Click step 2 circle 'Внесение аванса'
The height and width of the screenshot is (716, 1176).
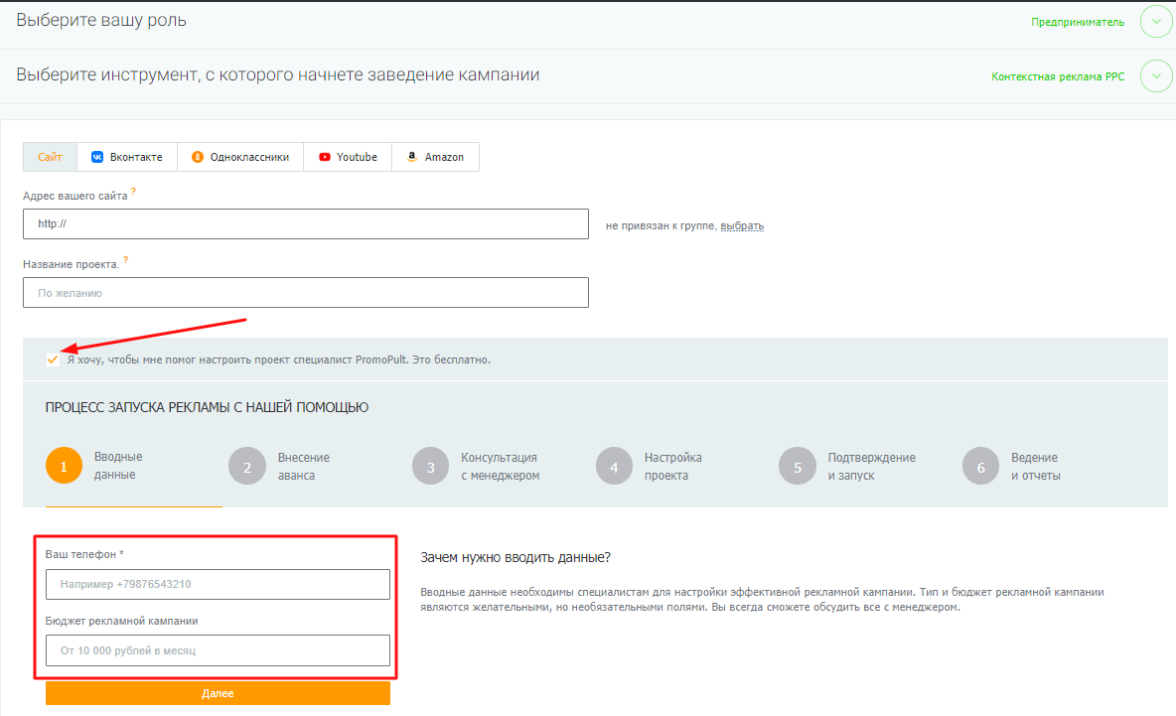click(x=246, y=466)
